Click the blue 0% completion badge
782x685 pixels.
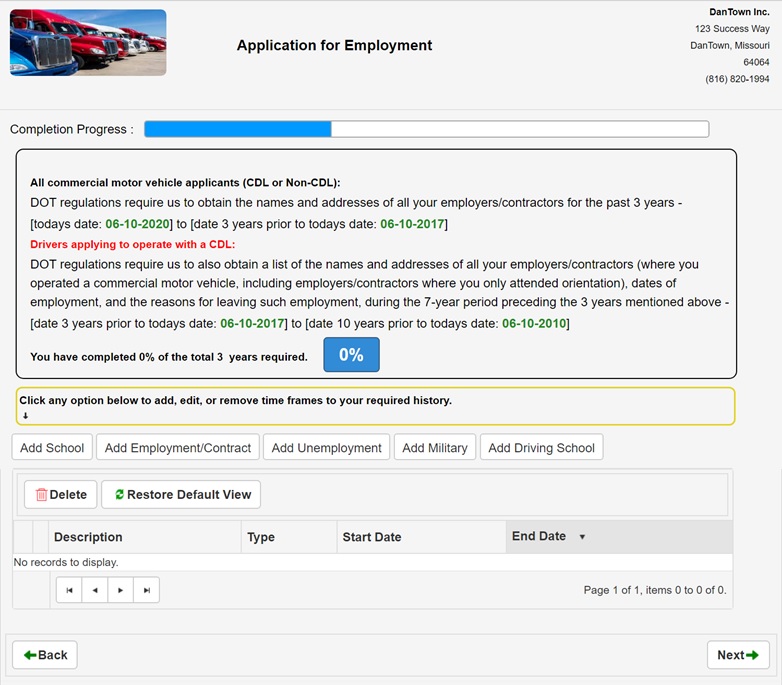[x=351, y=355]
